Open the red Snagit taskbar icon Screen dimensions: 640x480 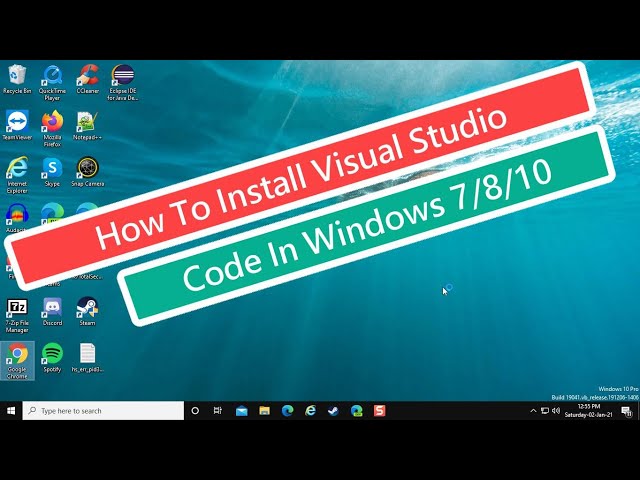coord(380,411)
